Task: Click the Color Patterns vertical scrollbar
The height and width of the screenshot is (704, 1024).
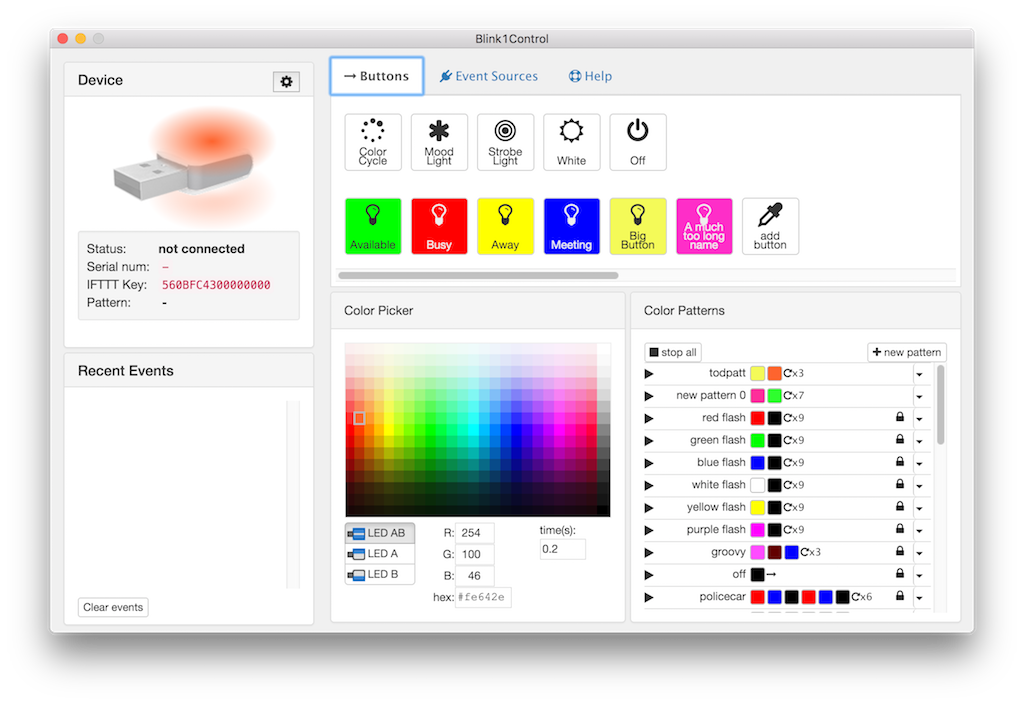Action: tap(940, 405)
